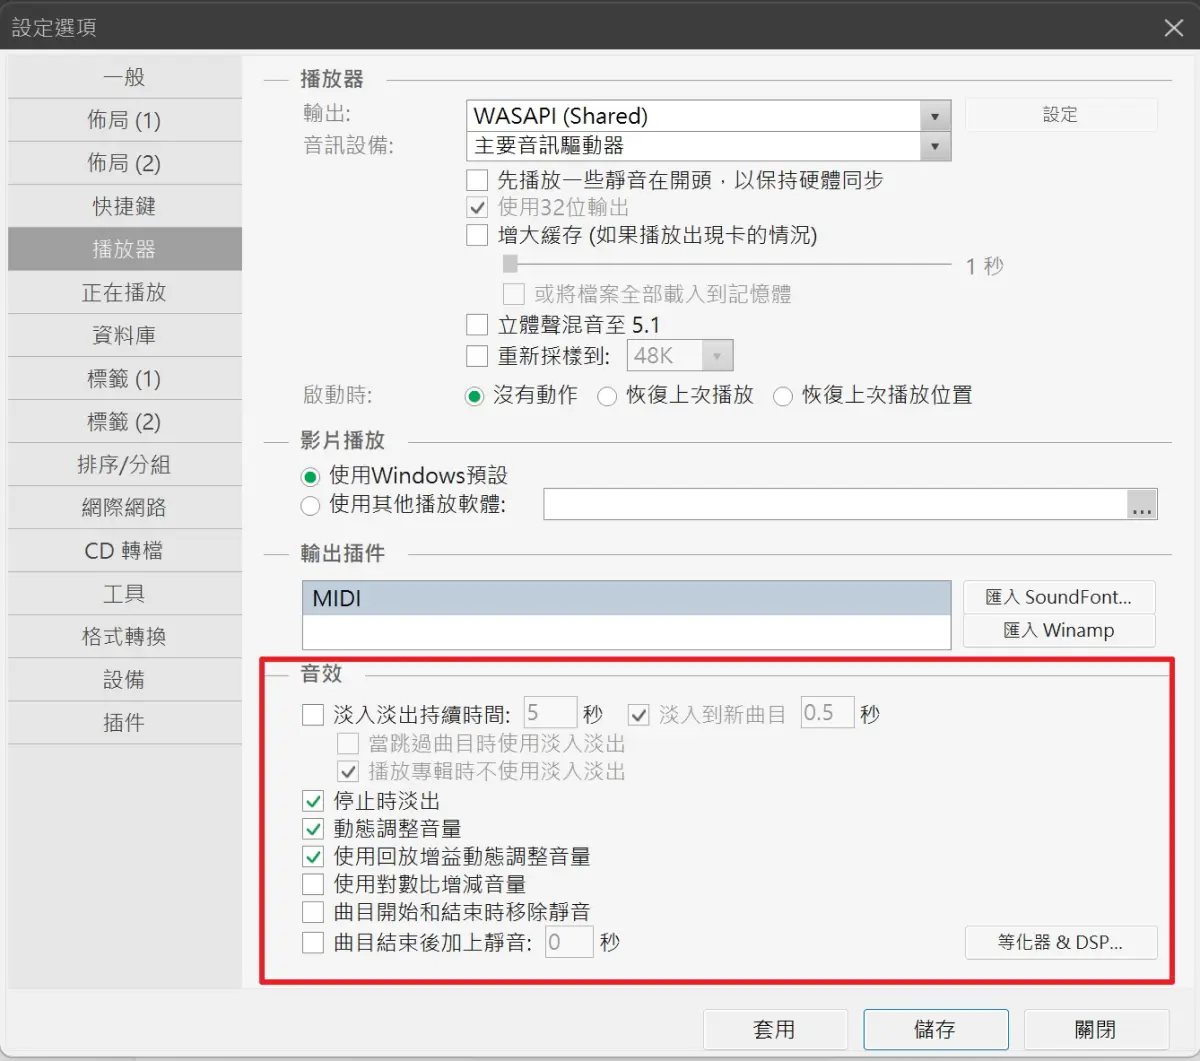Open the 工具 settings page
Image resolution: width=1200 pixels, height=1061 pixels.
point(125,593)
